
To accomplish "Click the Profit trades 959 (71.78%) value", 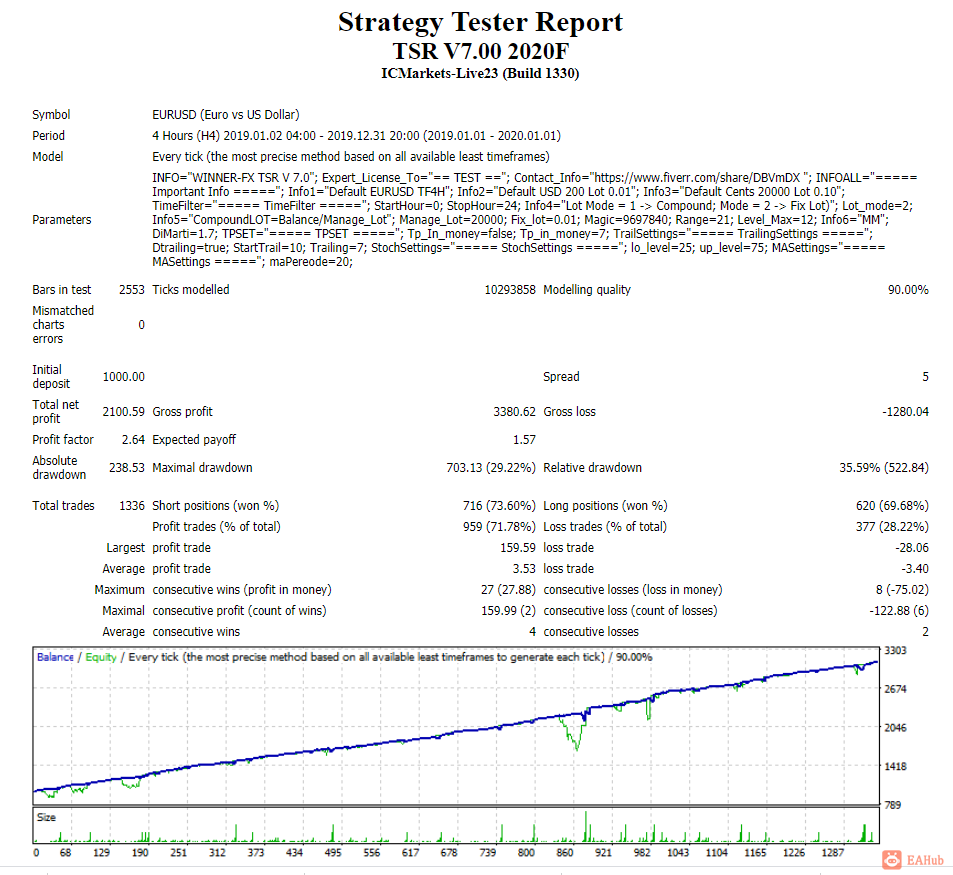I will [500, 527].
